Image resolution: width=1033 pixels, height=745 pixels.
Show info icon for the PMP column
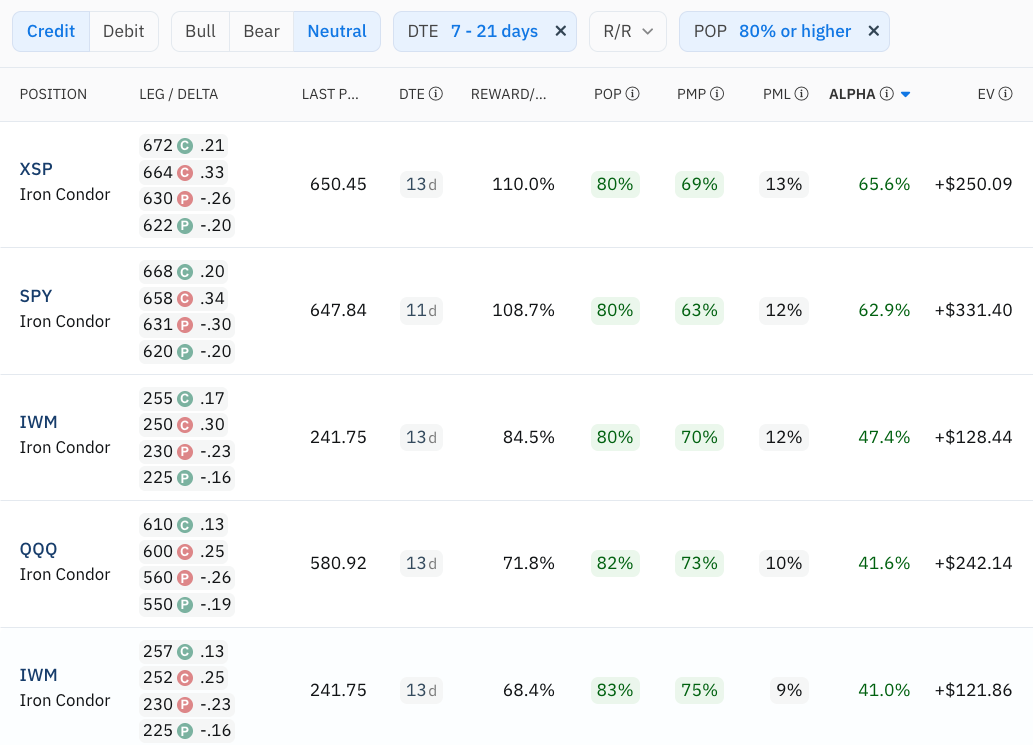(717, 94)
